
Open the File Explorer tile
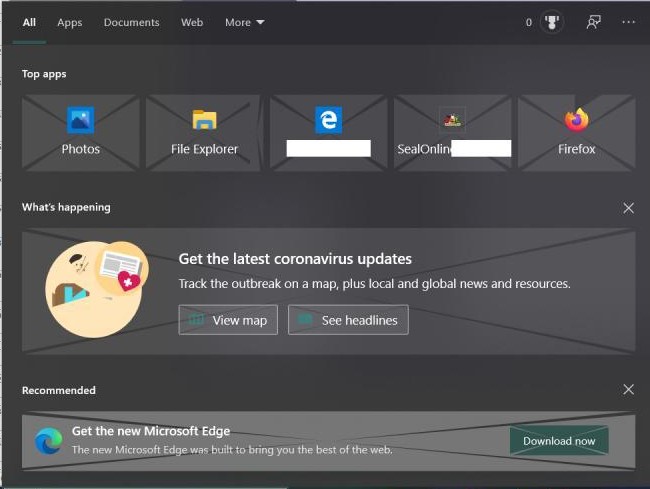click(x=204, y=133)
